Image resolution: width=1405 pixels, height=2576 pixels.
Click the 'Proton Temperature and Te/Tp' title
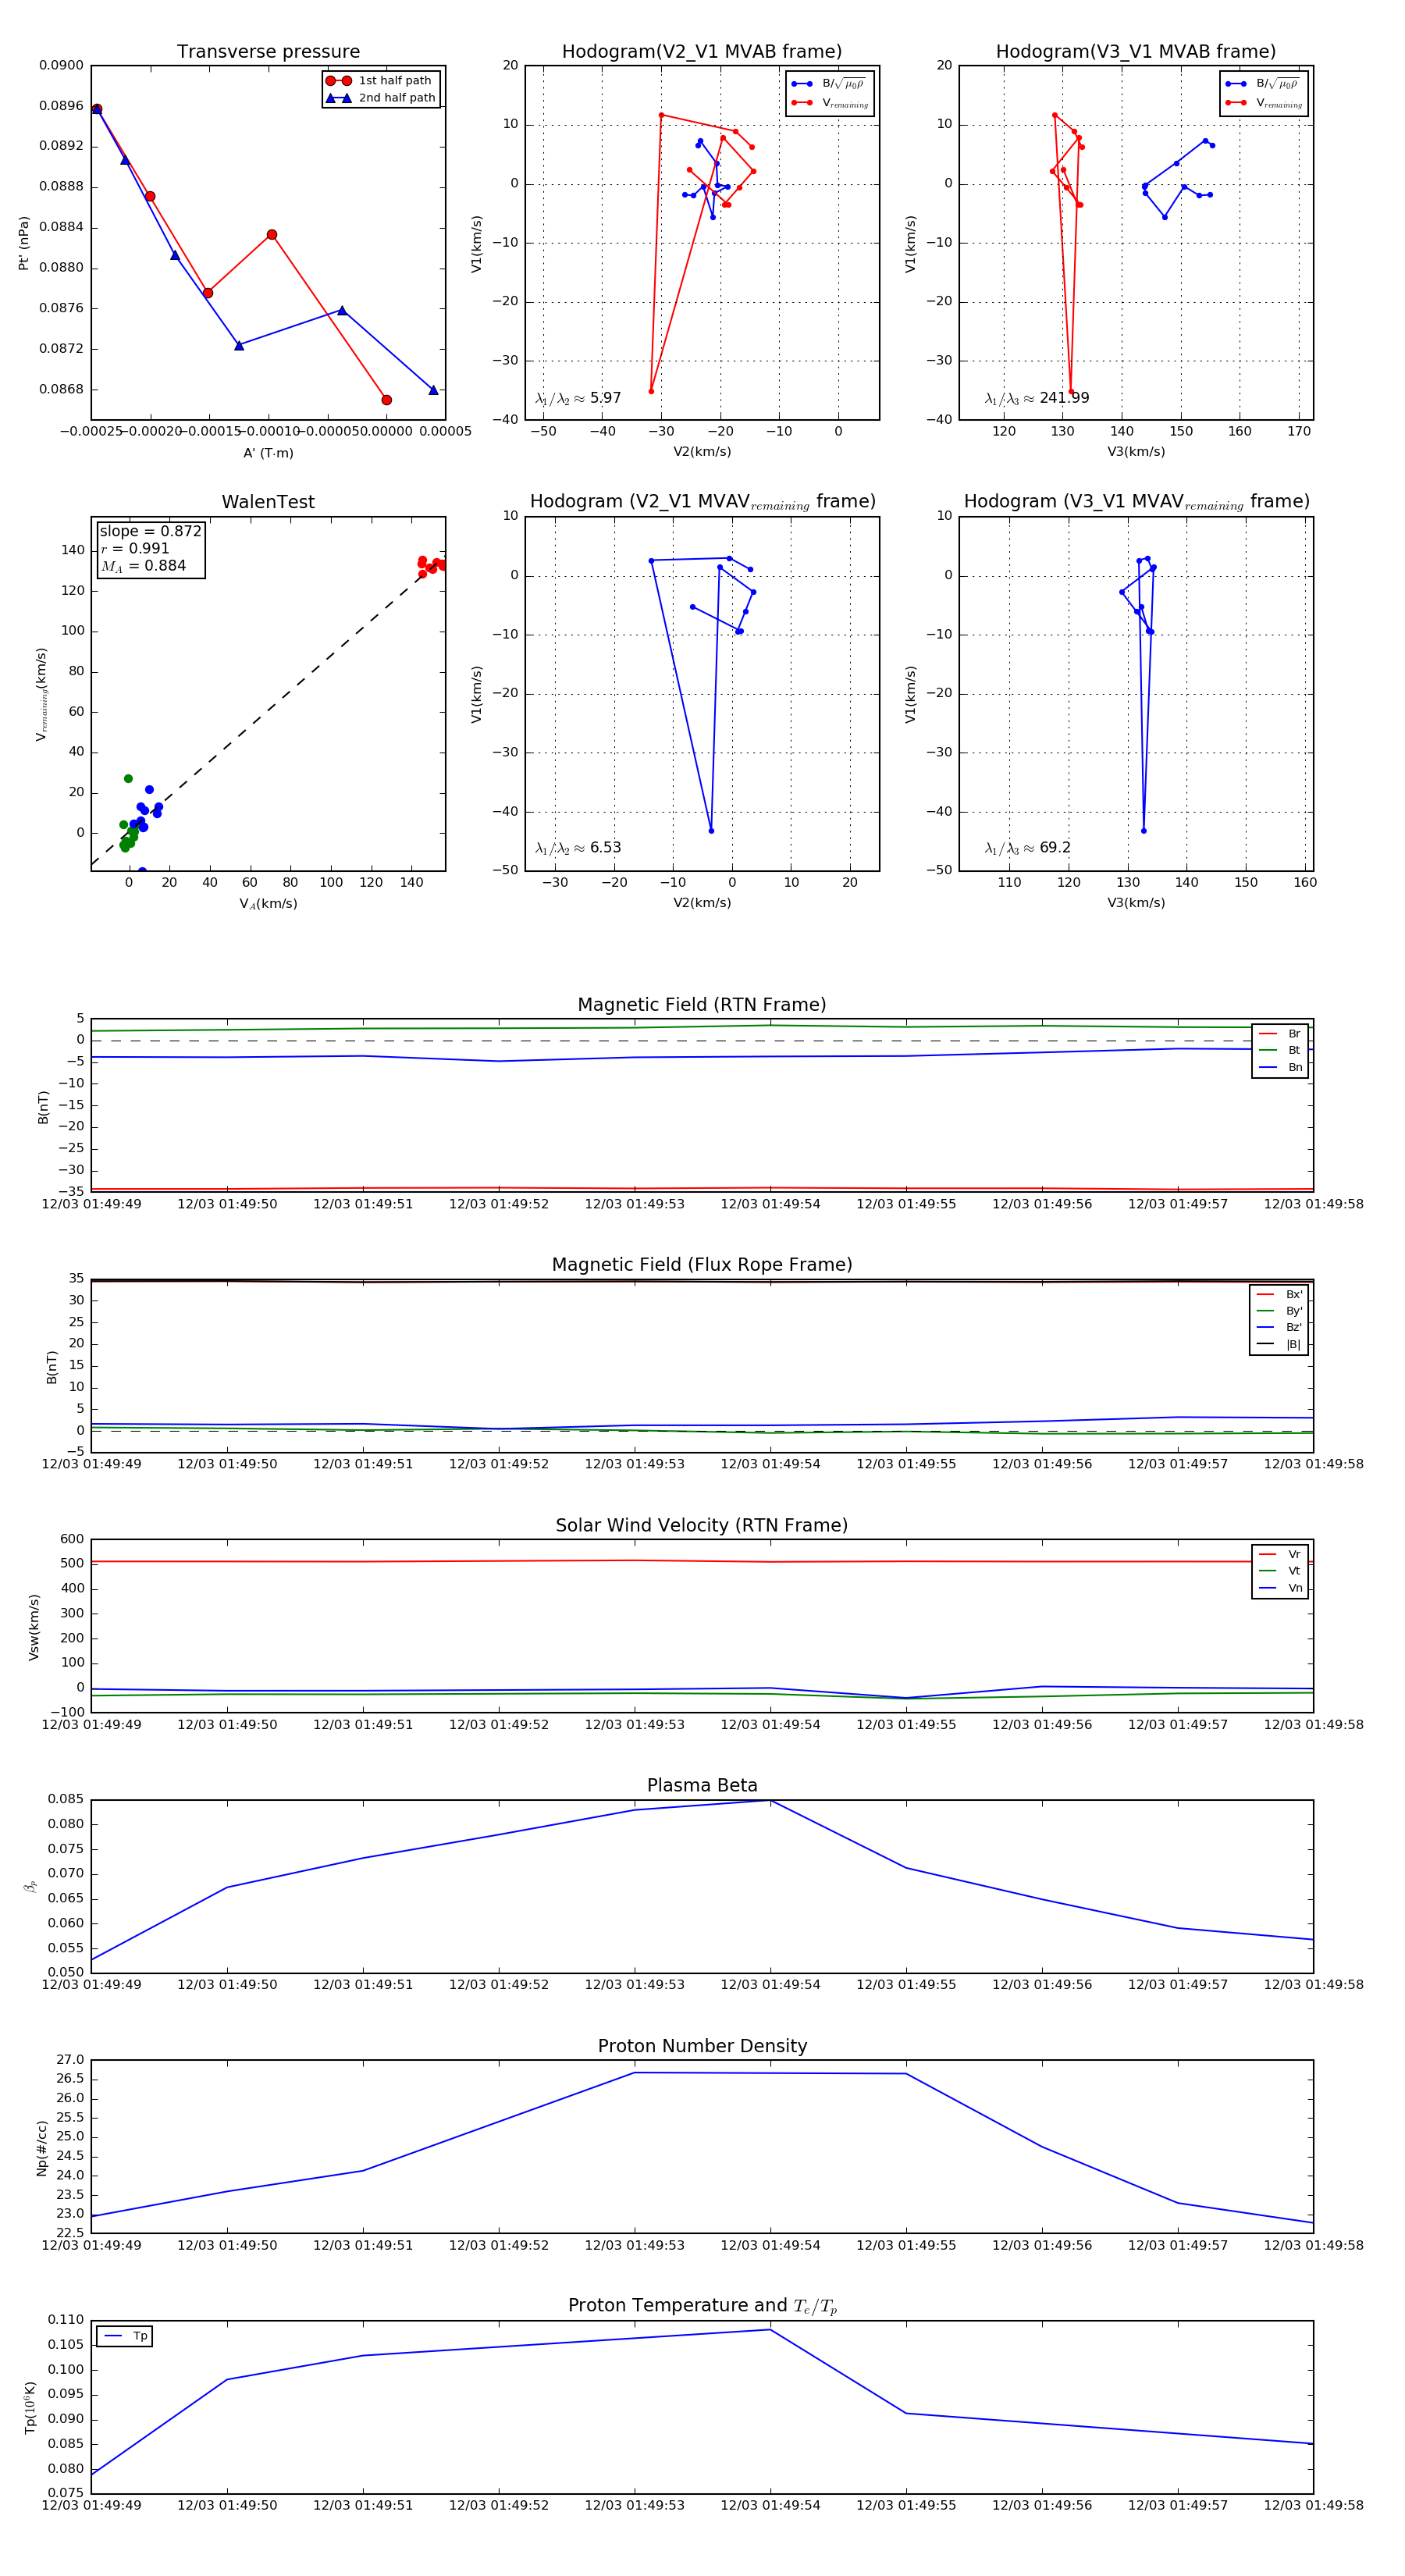(702, 2306)
